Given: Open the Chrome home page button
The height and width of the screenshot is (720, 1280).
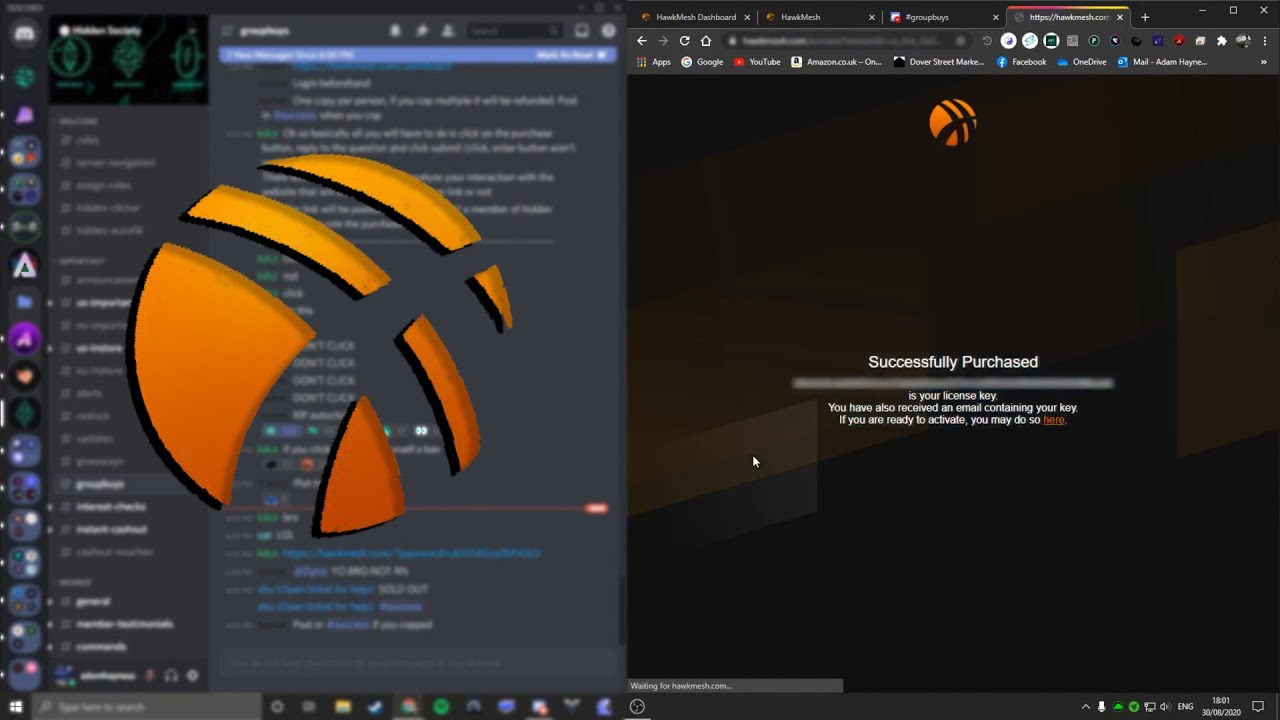Looking at the screenshot, I should [x=706, y=41].
